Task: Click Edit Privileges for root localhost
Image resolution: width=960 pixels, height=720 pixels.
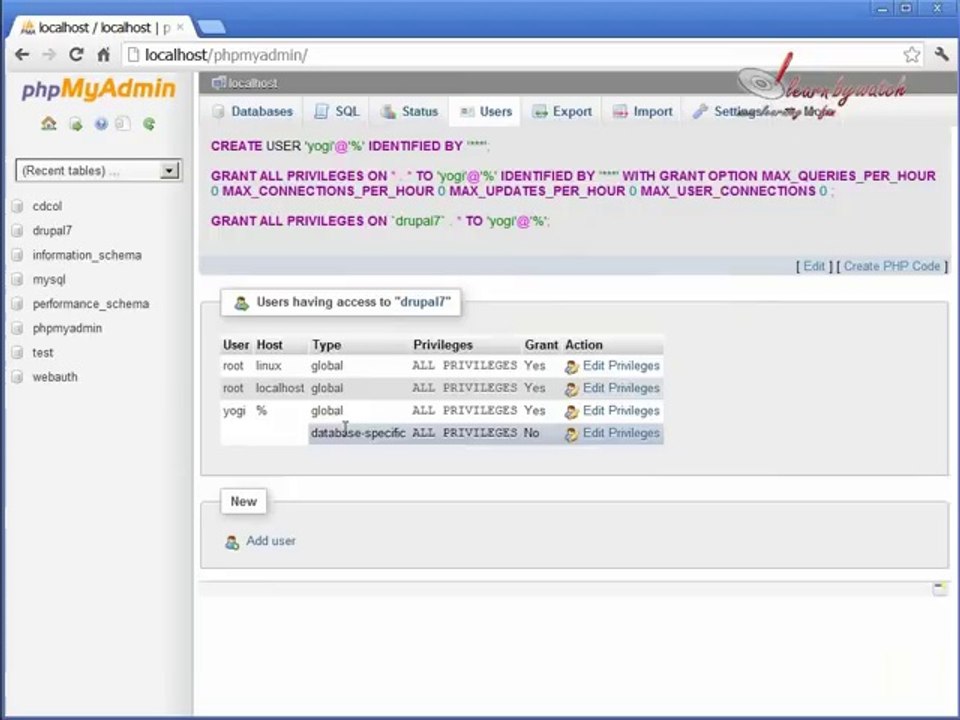Action: (621, 388)
